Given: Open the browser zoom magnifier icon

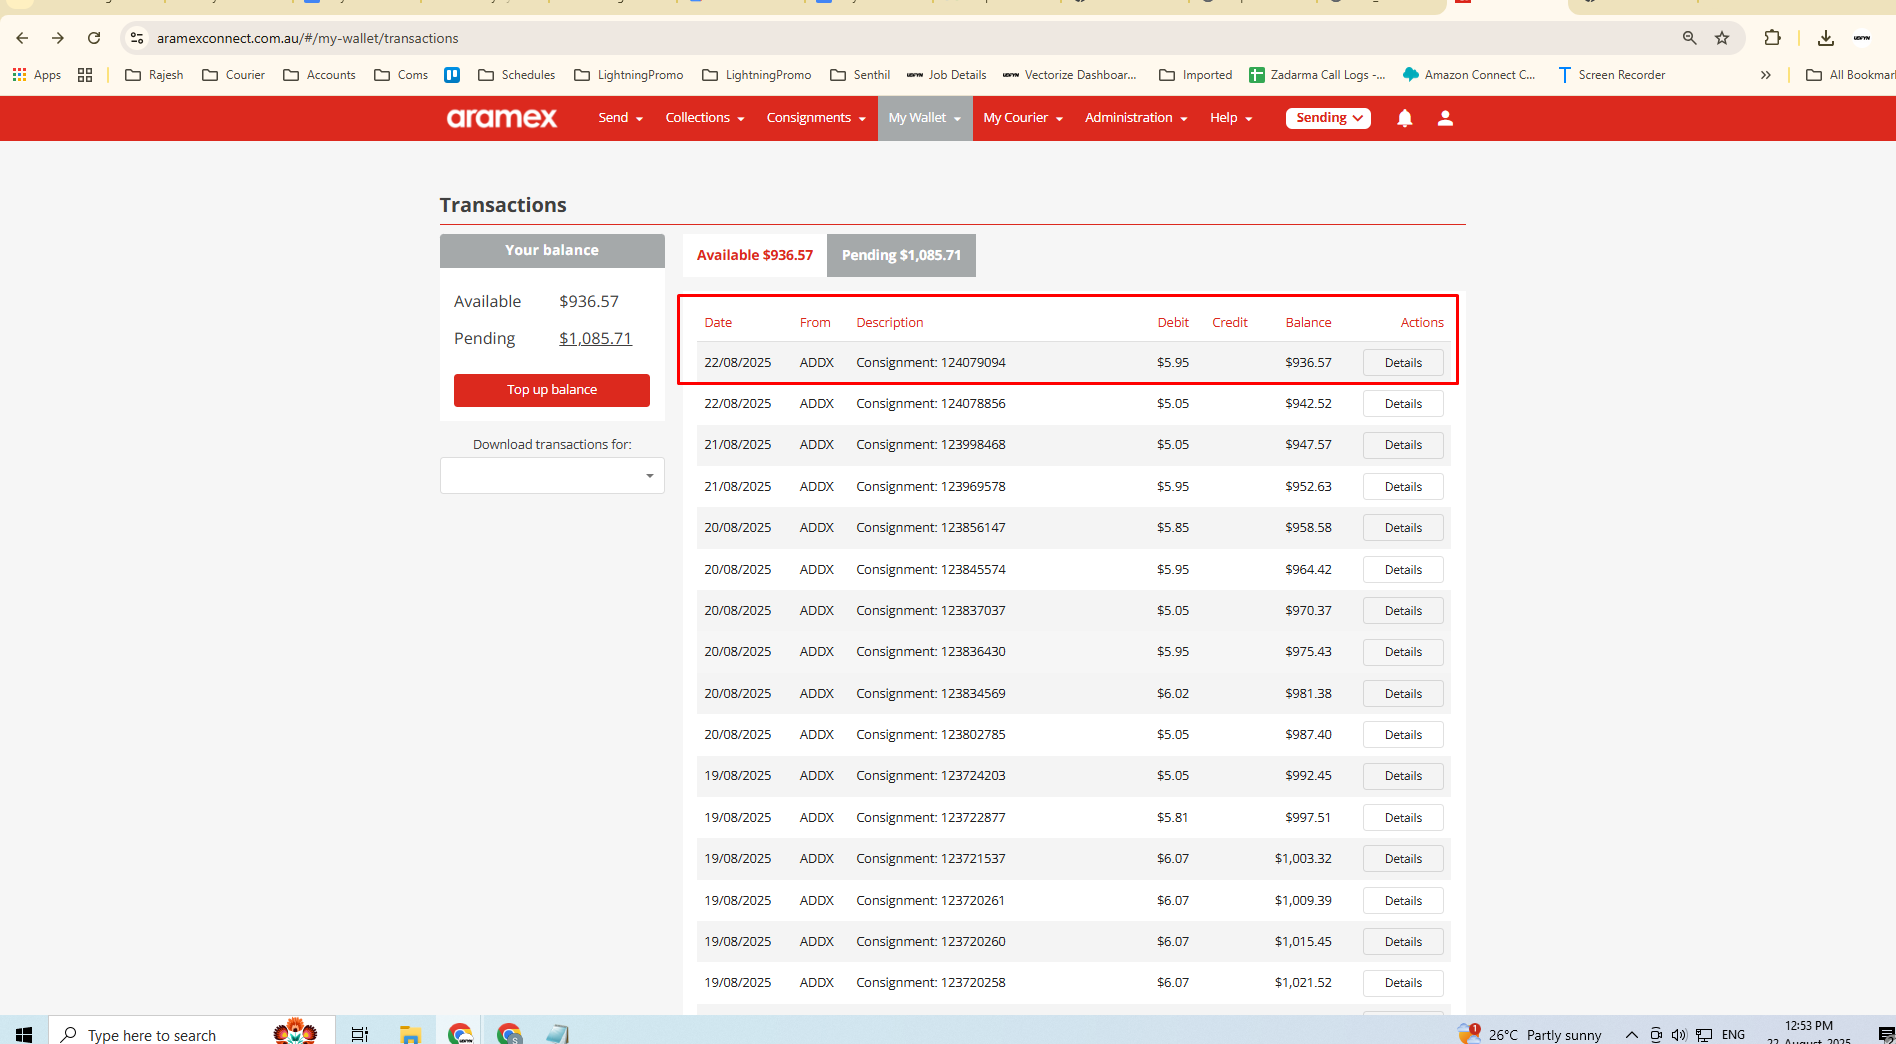Looking at the screenshot, I should [x=1689, y=38].
